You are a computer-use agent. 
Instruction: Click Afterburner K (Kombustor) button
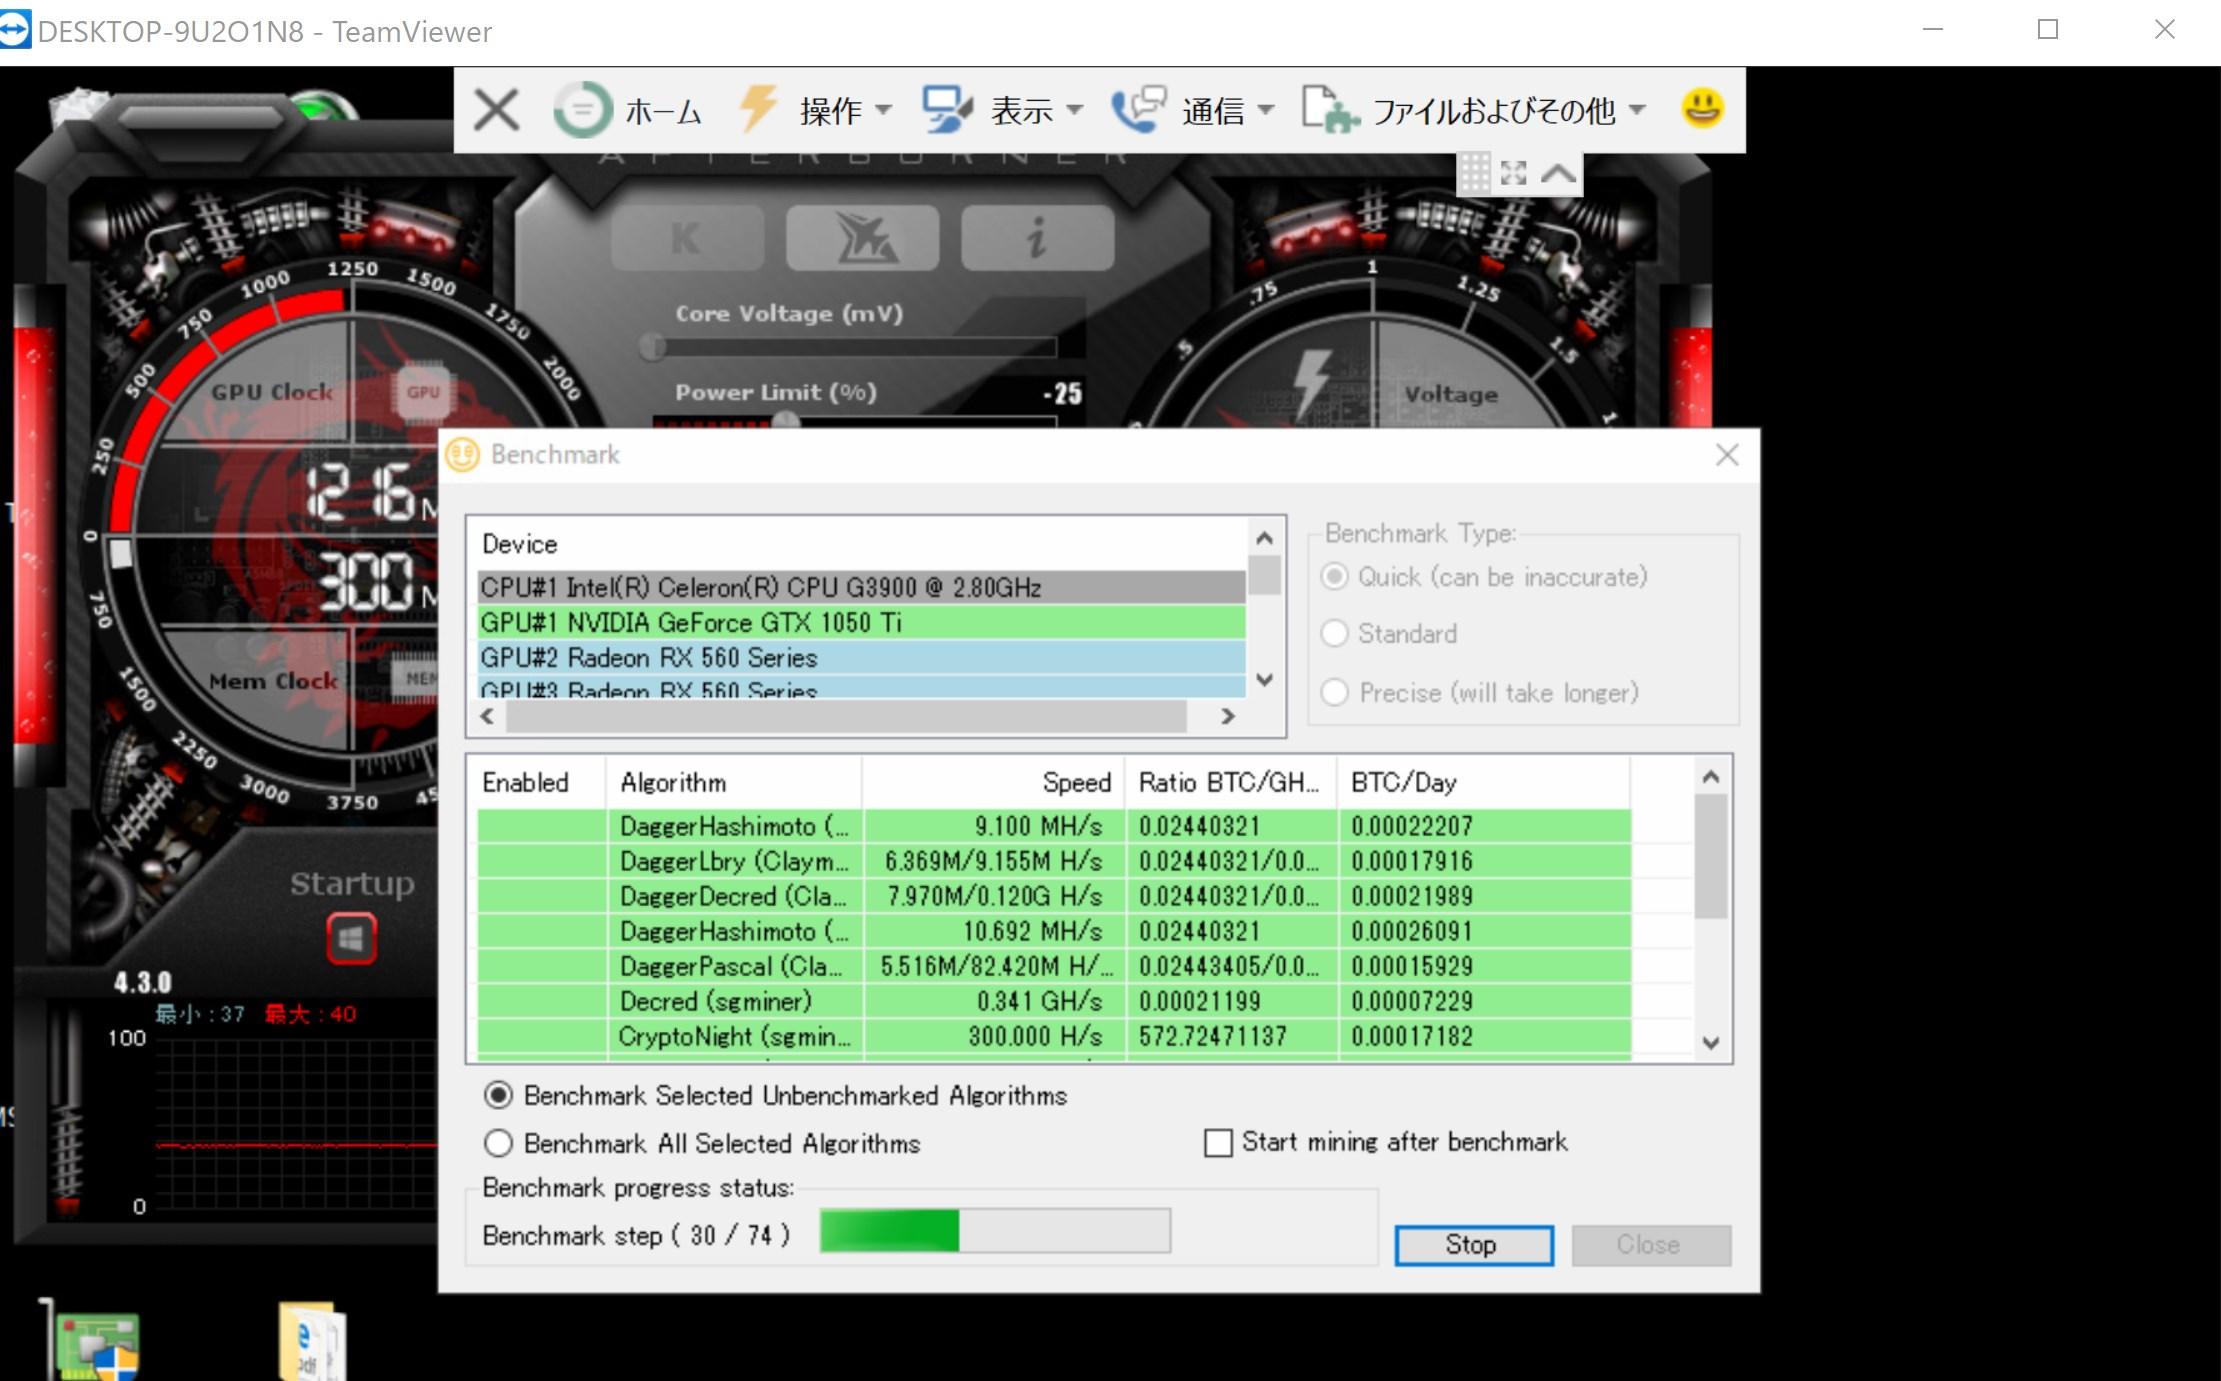click(686, 238)
